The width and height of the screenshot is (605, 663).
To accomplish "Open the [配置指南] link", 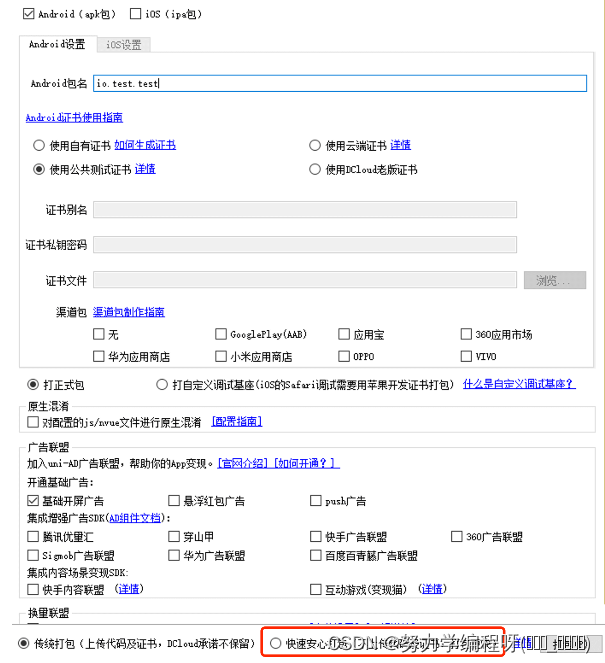I will (x=237, y=422).
